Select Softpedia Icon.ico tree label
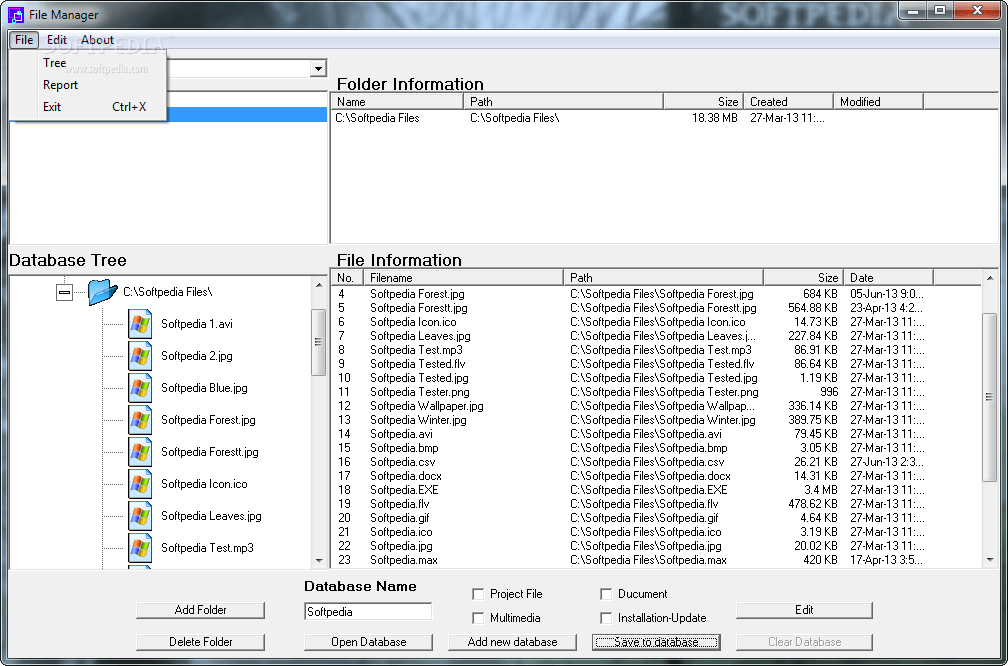 click(x=204, y=484)
